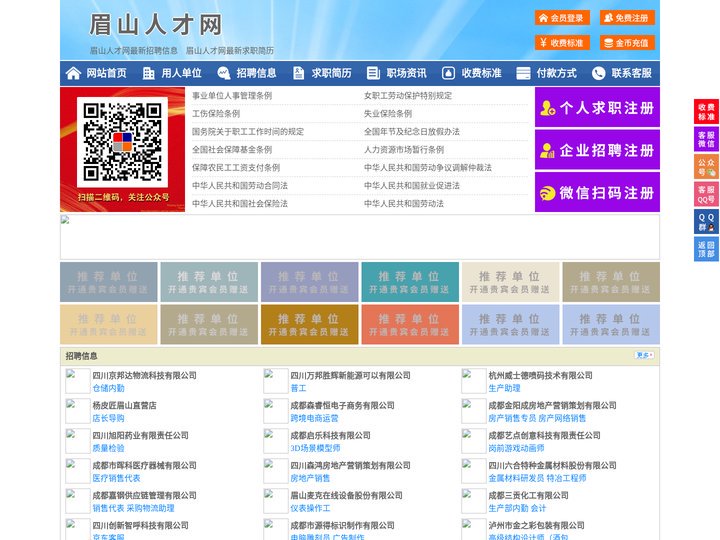Screen dimensions: 720x540
Task: Open 生产助理 job link
Action: (504, 388)
